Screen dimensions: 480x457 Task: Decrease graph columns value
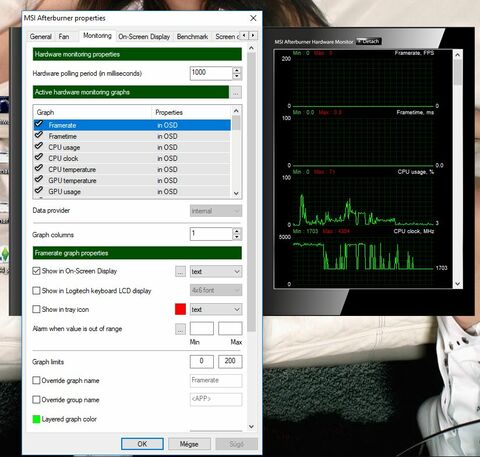[x=237, y=237]
